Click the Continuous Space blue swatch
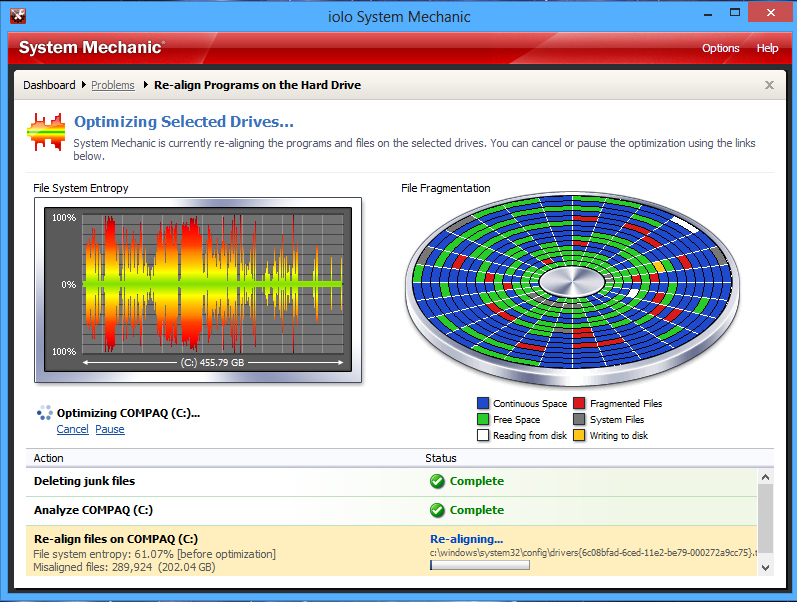This screenshot has height=602, width=797. [483, 403]
